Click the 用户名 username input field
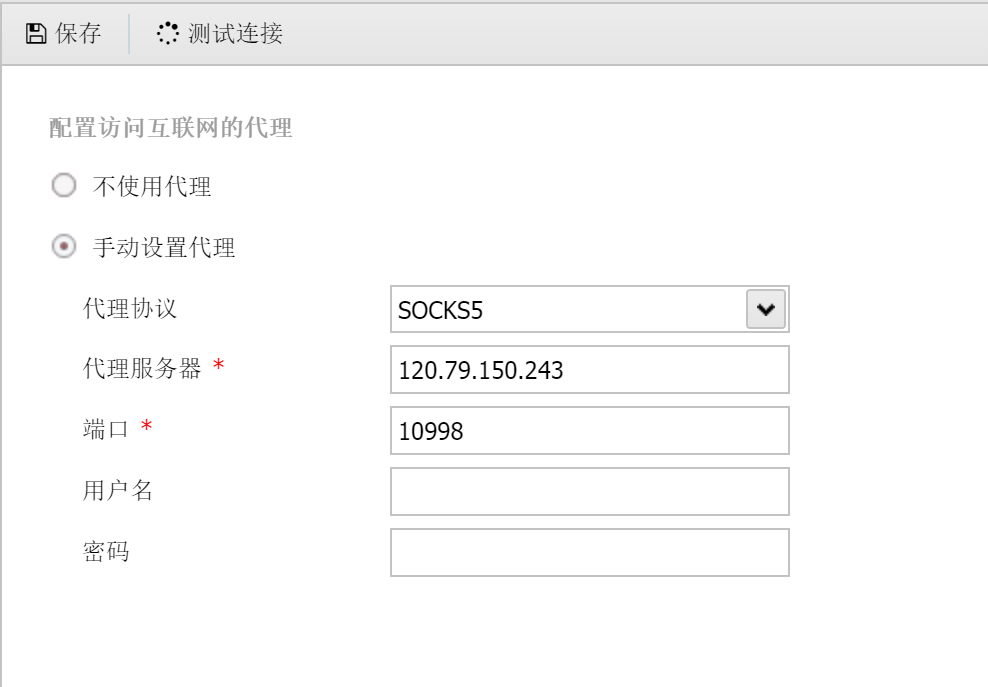Image resolution: width=988 pixels, height=687 pixels. point(590,491)
